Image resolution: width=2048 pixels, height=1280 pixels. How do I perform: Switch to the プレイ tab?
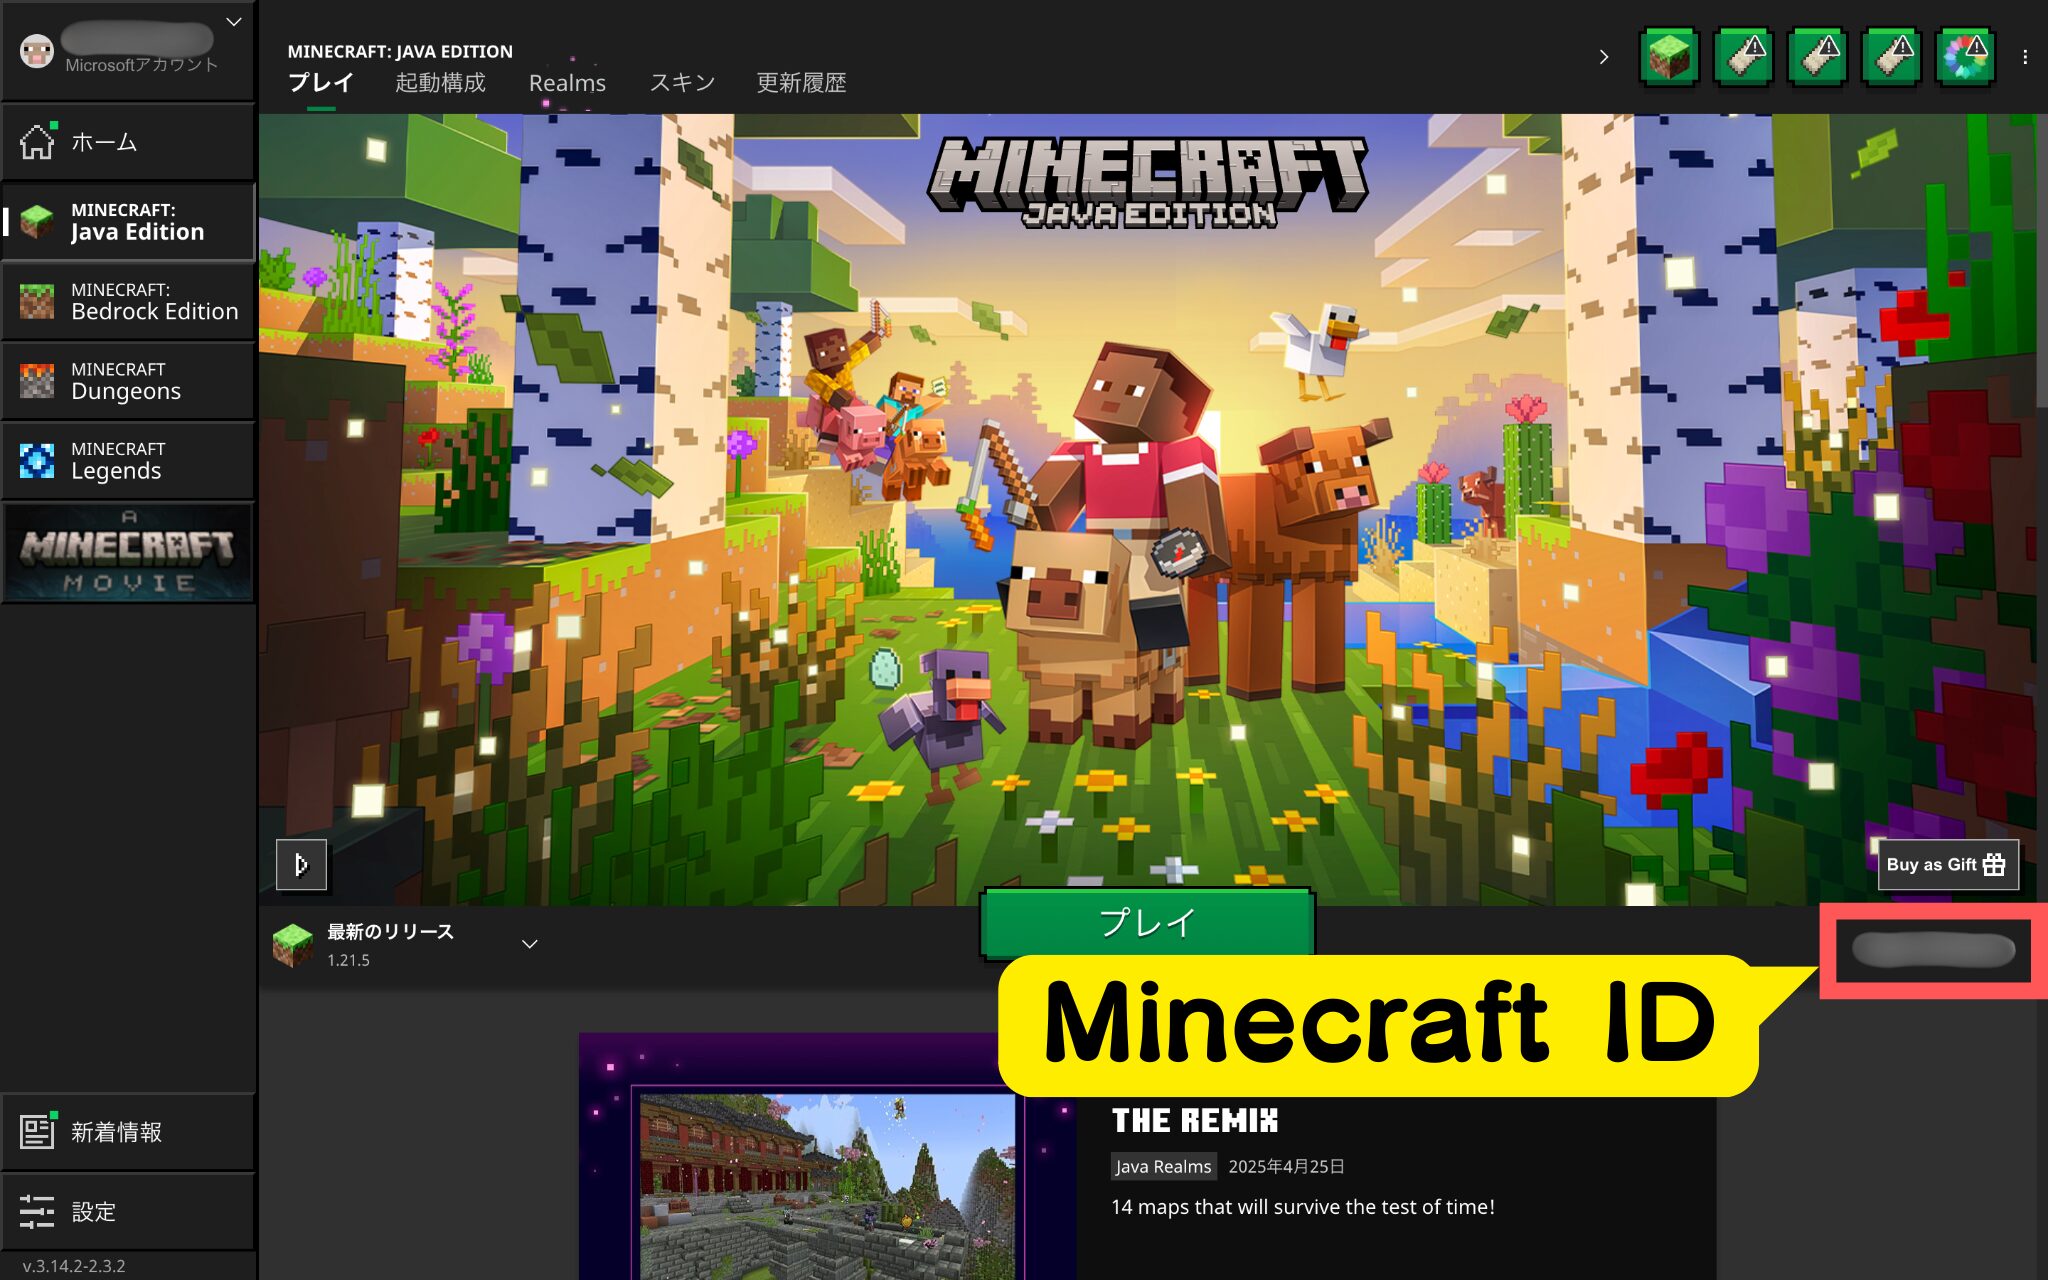tap(321, 83)
